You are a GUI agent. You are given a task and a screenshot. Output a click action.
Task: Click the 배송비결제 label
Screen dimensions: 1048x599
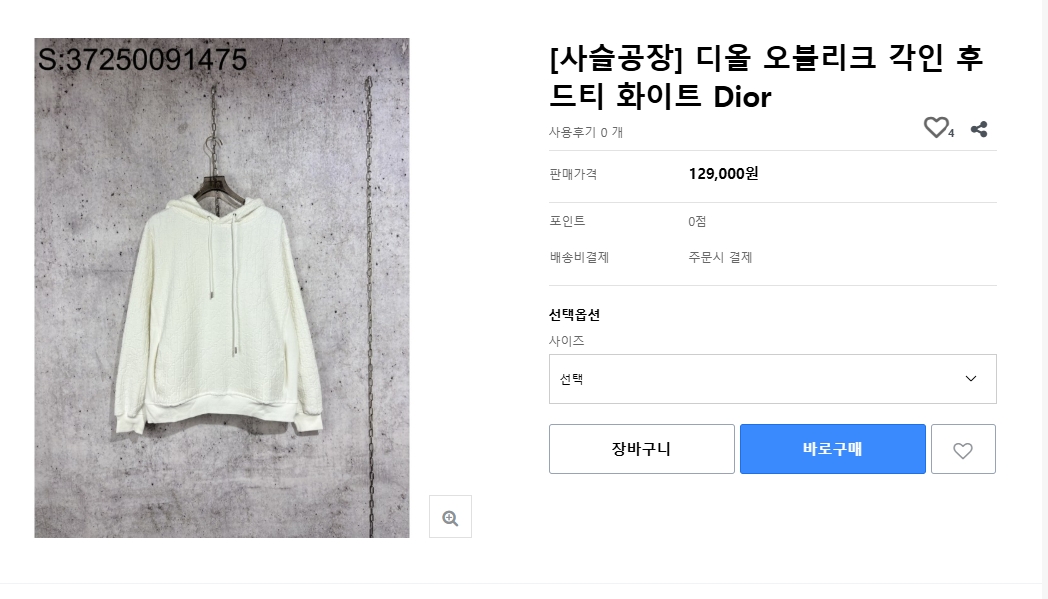click(x=579, y=257)
